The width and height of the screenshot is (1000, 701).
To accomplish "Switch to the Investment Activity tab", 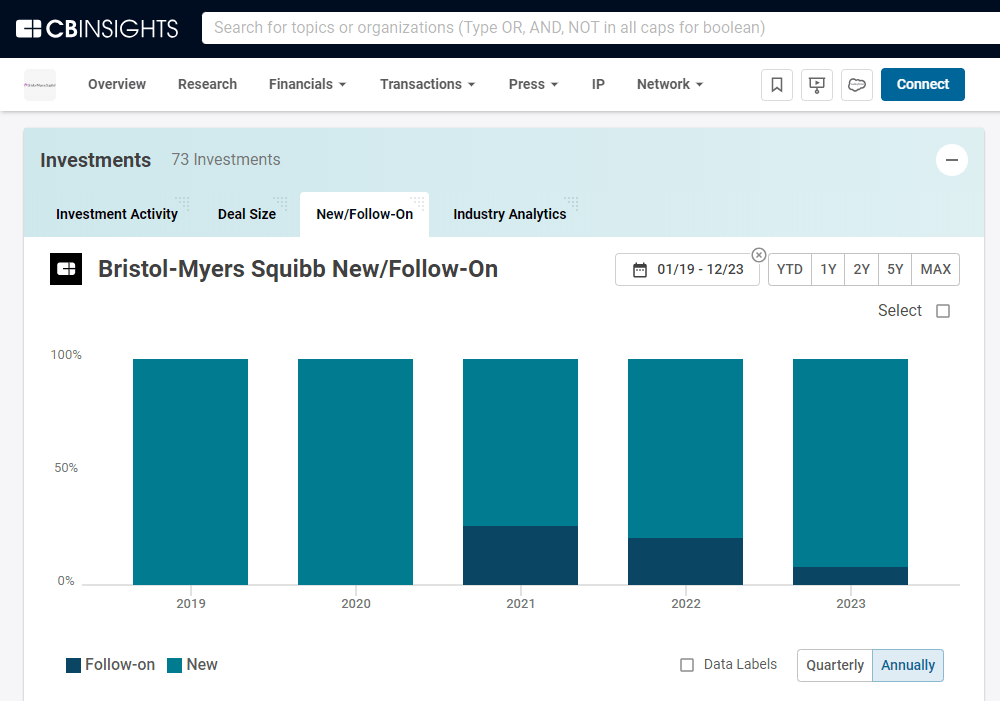I will (x=117, y=214).
